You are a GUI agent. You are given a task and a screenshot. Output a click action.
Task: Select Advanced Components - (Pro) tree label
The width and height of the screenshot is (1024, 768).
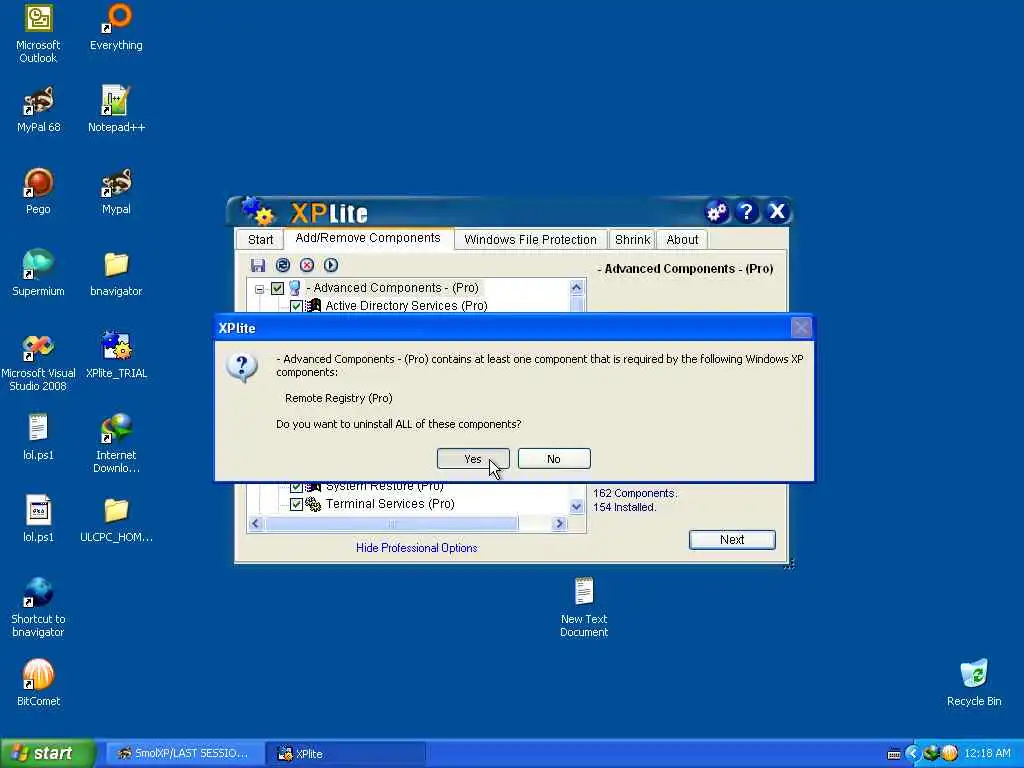[x=392, y=287]
